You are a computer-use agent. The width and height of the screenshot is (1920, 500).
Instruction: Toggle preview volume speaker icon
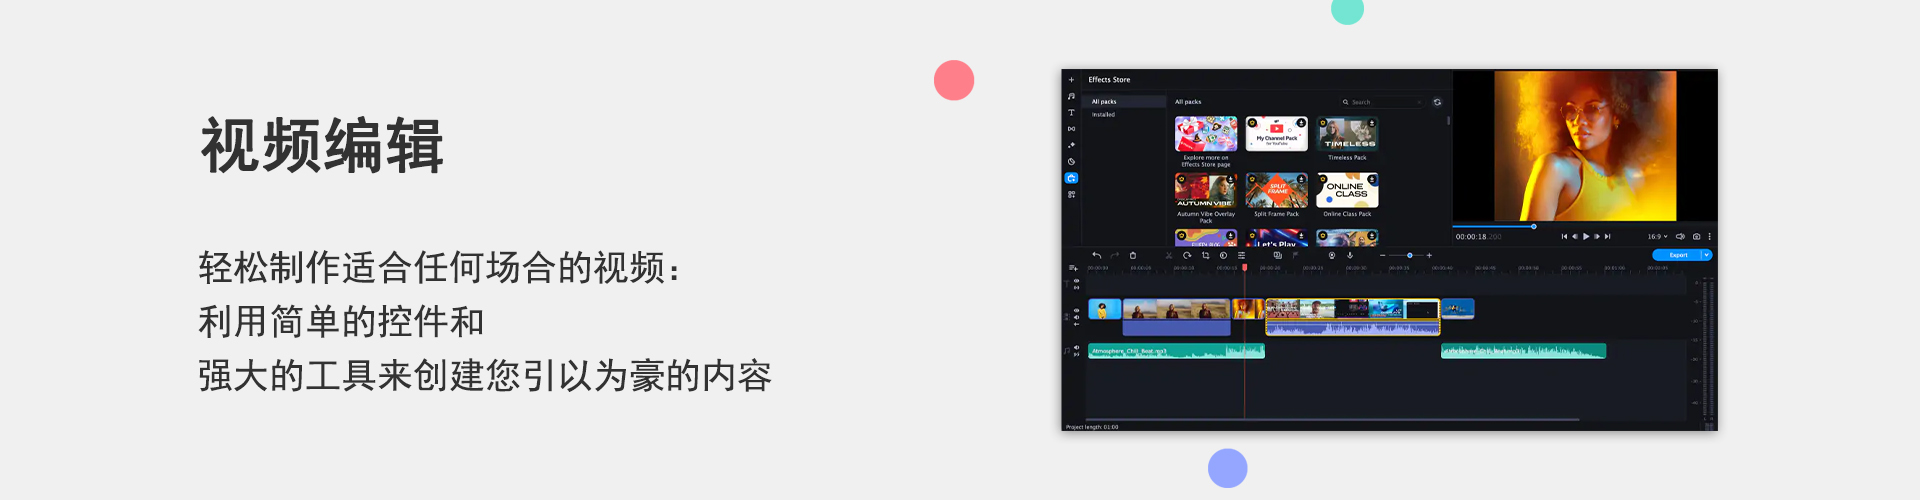click(x=1680, y=237)
